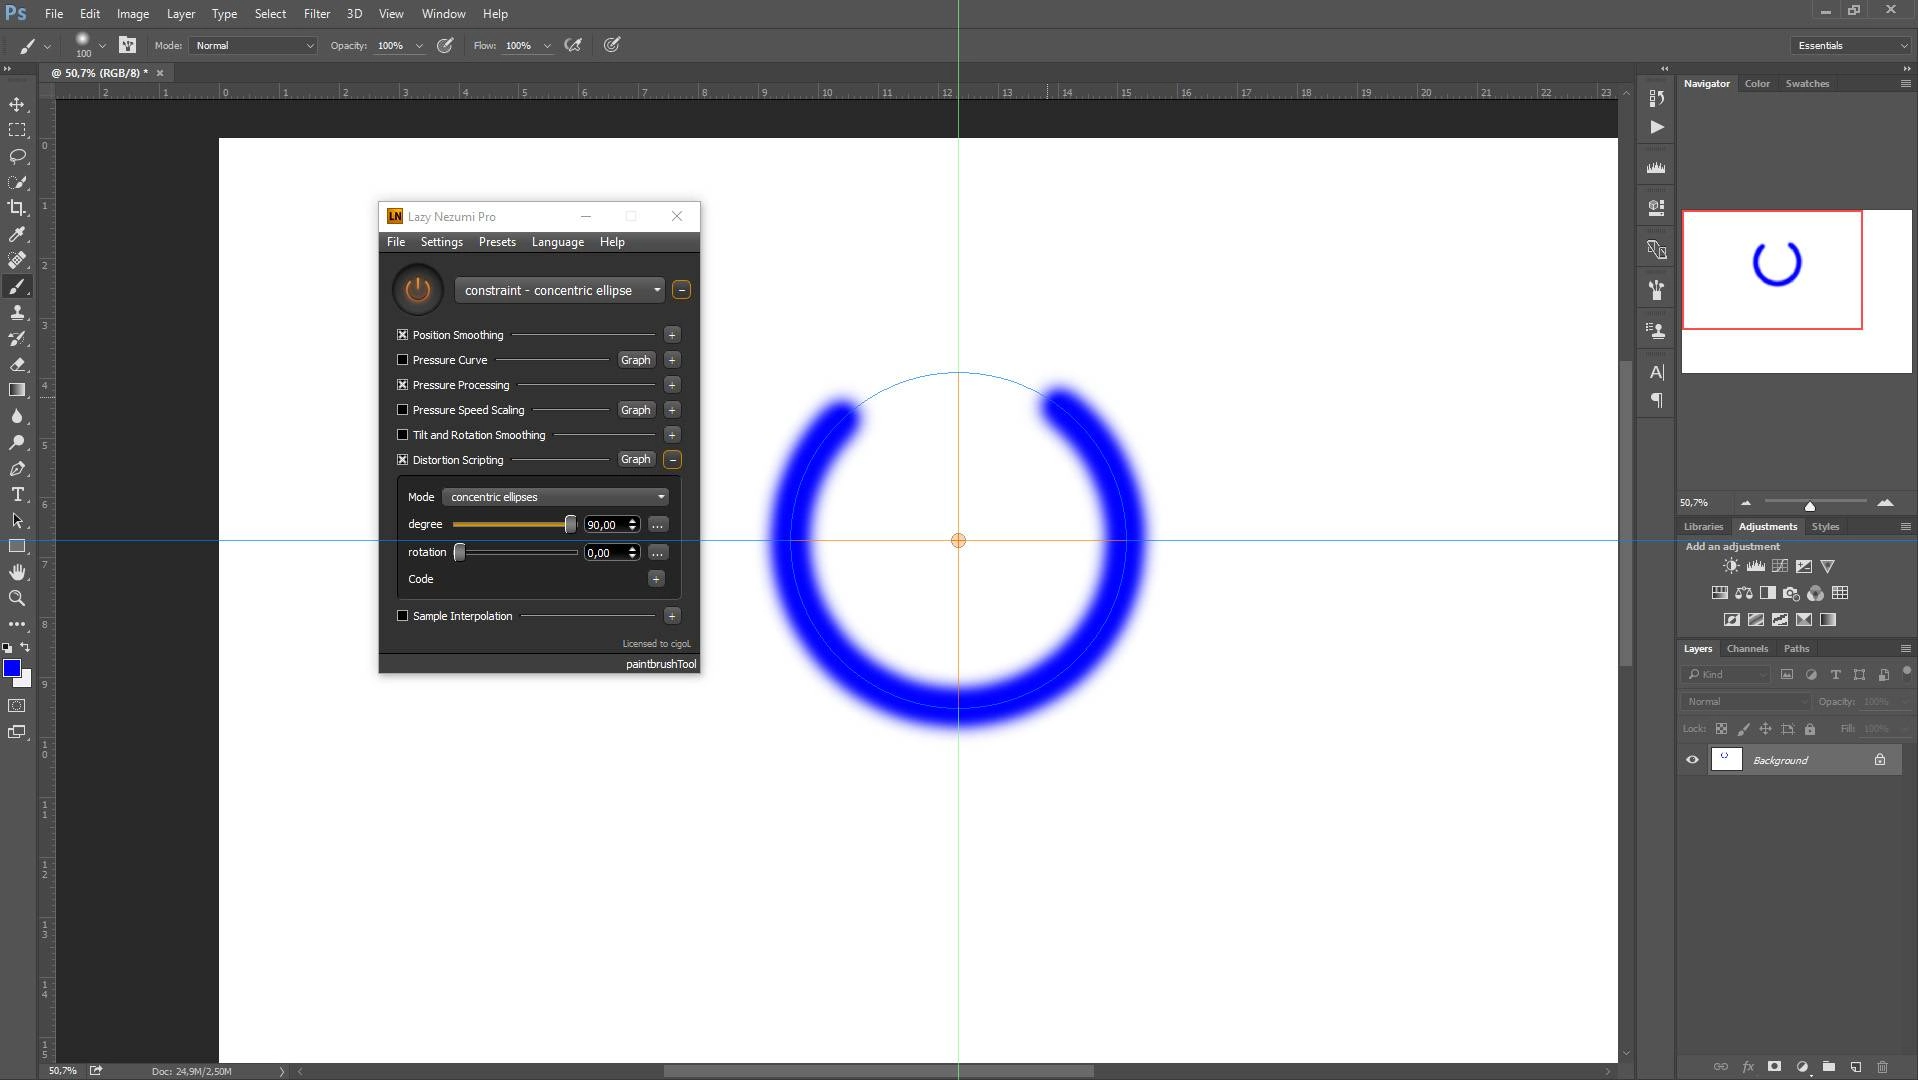1918x1080 pixels.
Task: Select the Move tool
Action: pos(17,104)
